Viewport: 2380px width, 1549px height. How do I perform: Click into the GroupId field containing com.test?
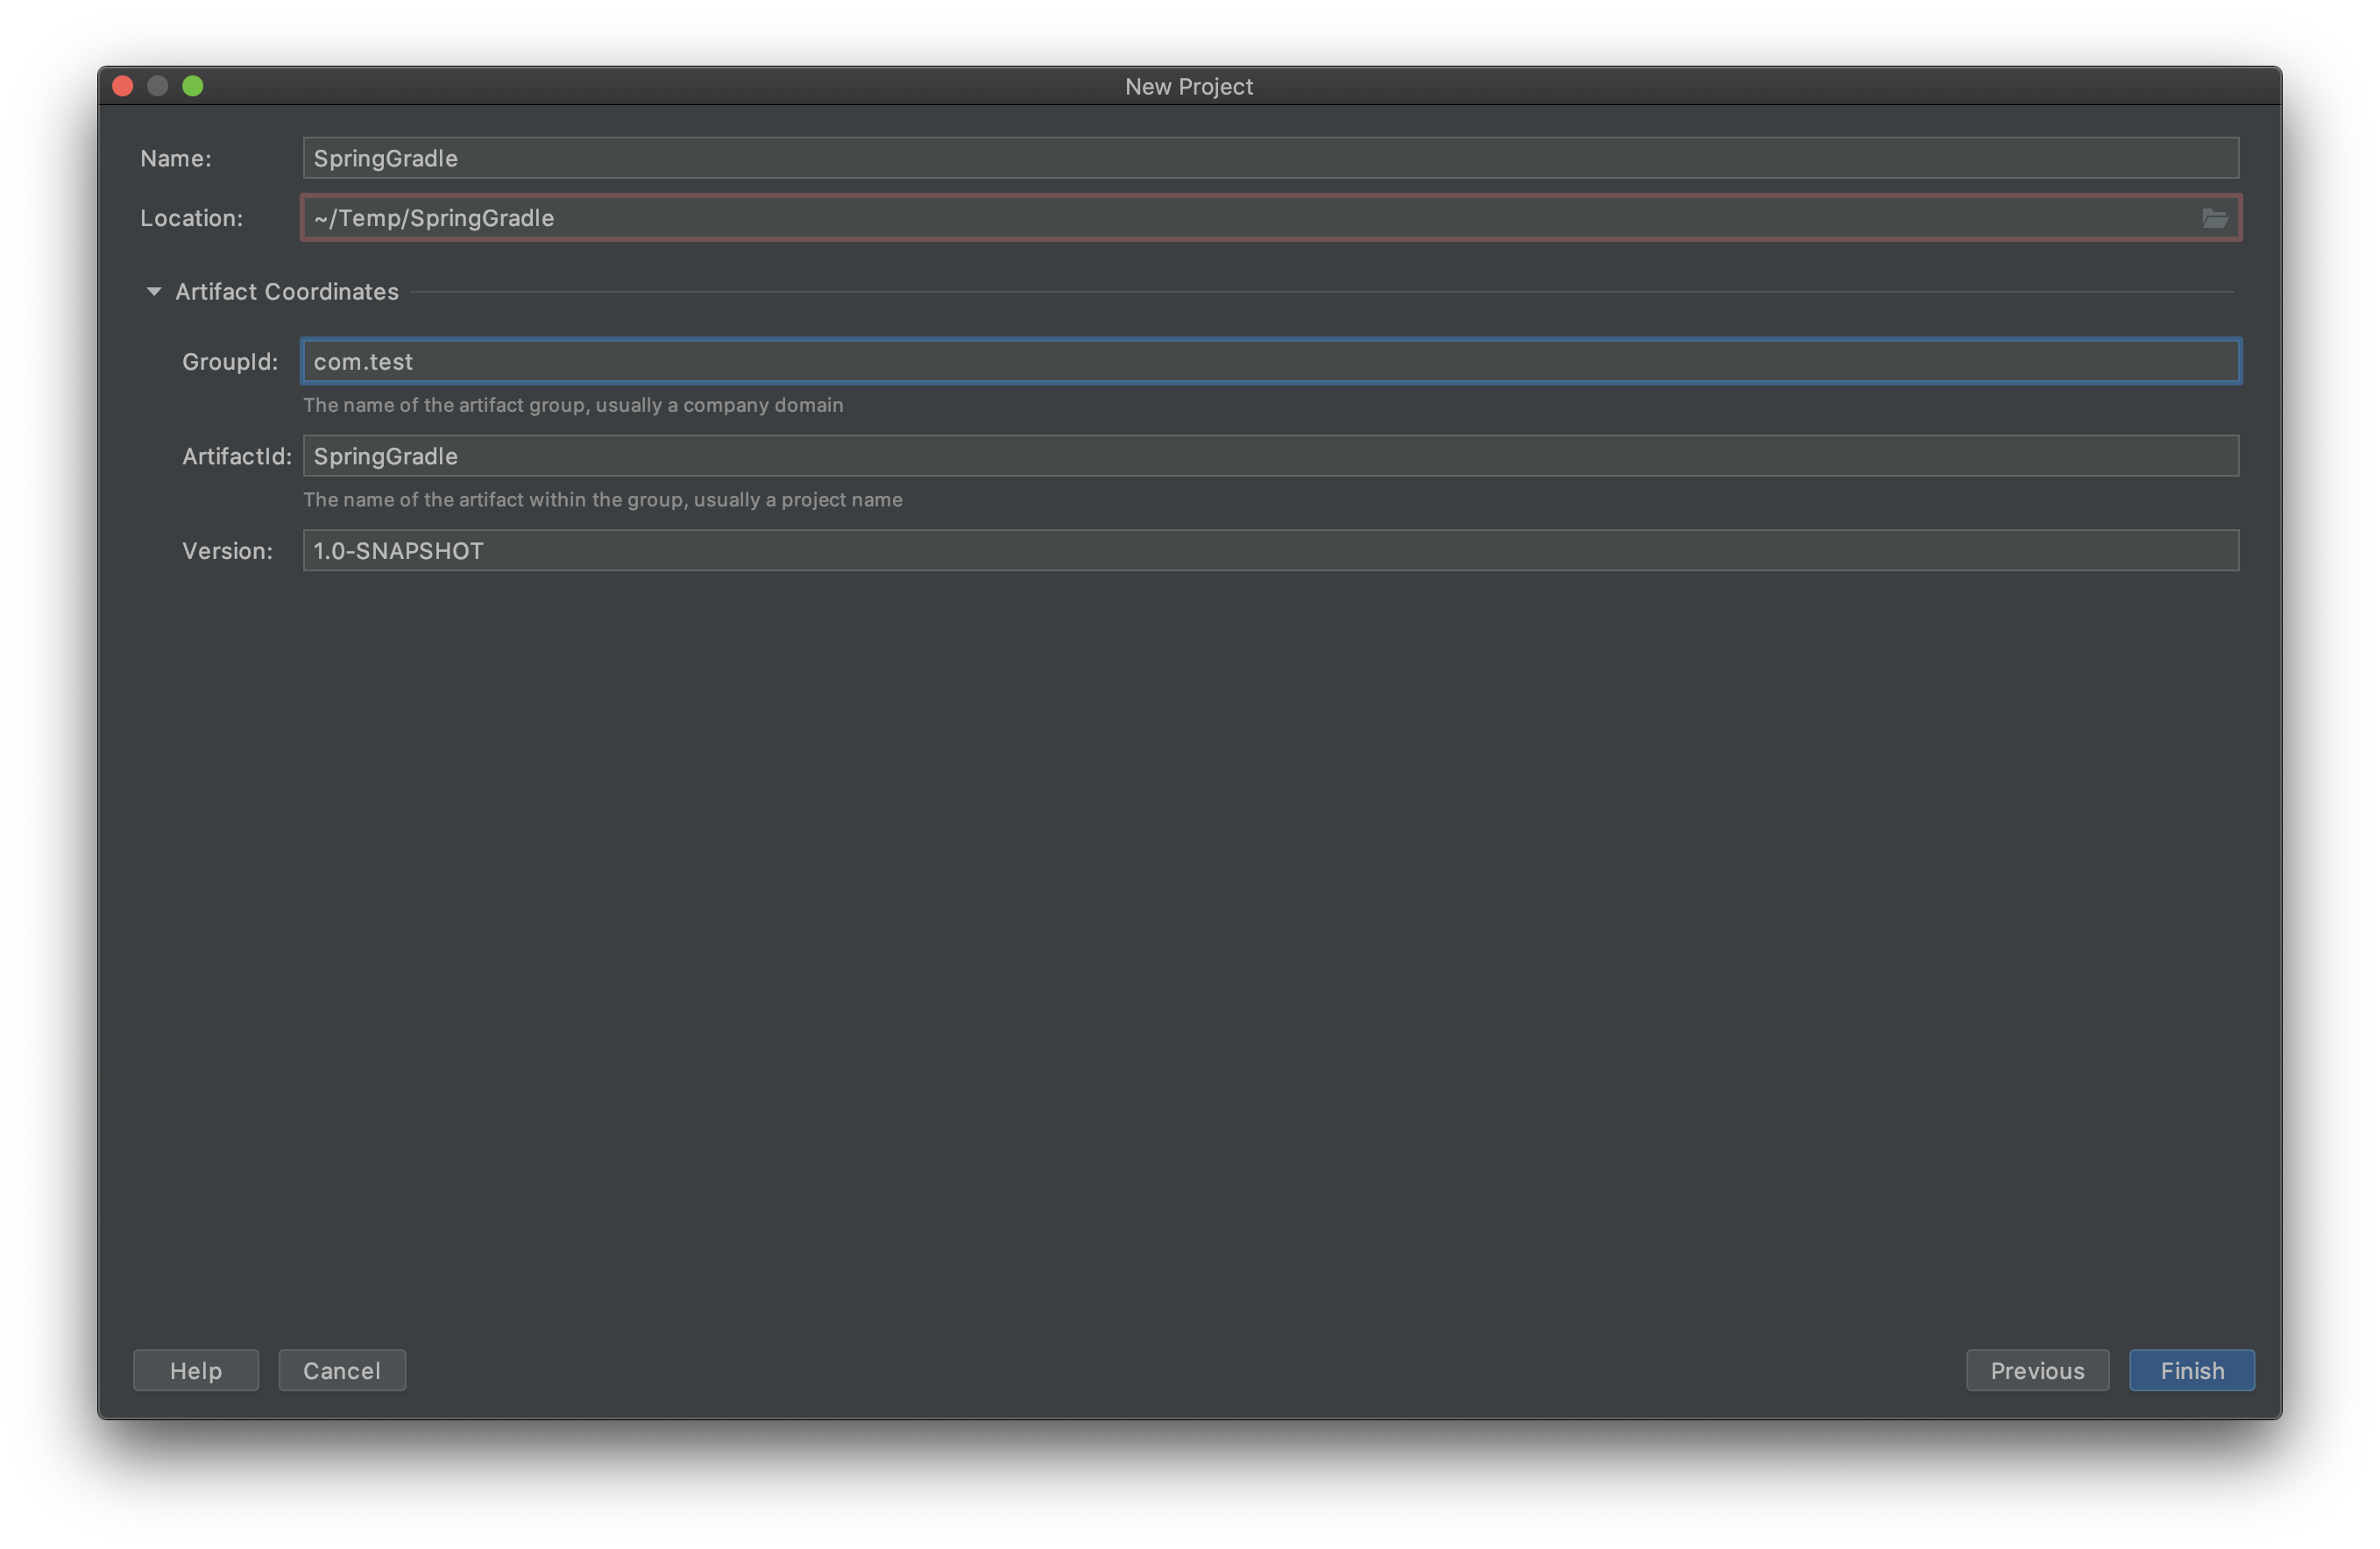1270,361
